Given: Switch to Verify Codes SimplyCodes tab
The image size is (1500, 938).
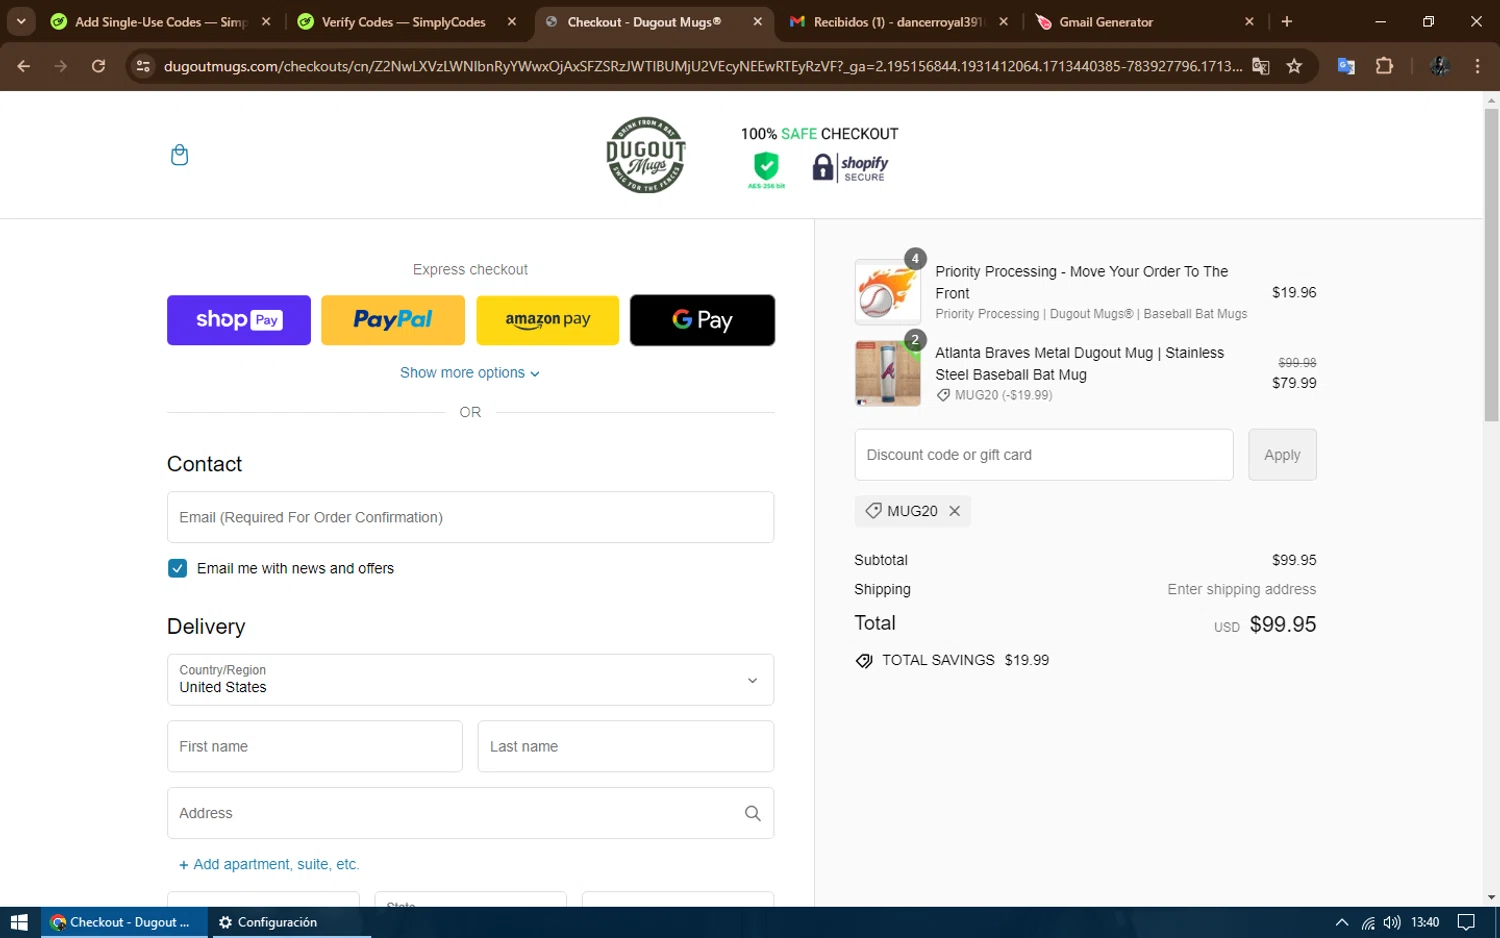Looking at the screenshot, I should point(405,21).
